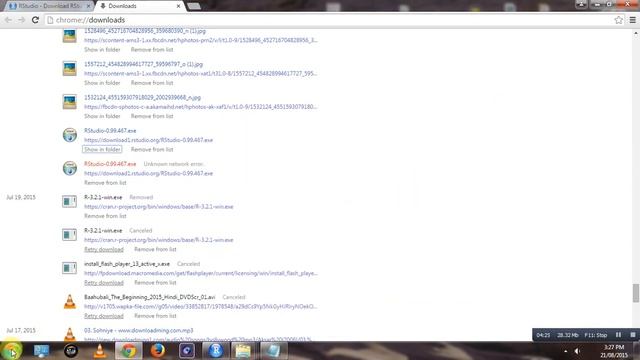Reload the Chrome downloads page

pyautogui.click(x=35, y=20)
